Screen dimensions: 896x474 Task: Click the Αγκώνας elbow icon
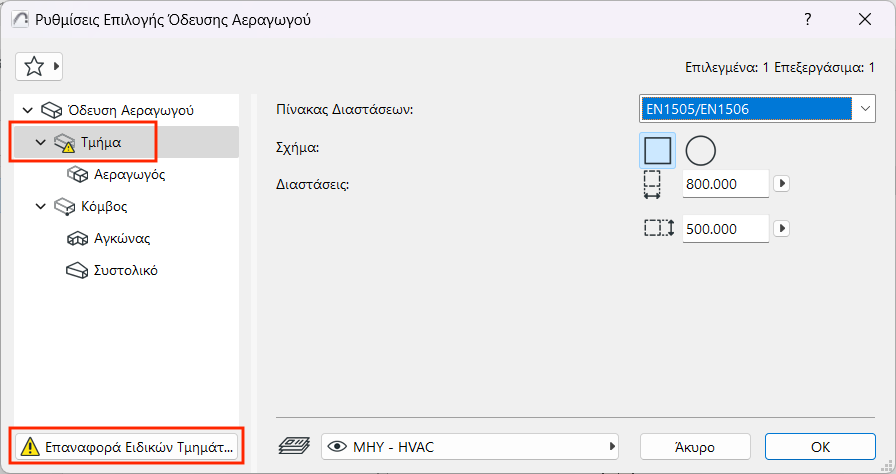click(x=78, y=238)
